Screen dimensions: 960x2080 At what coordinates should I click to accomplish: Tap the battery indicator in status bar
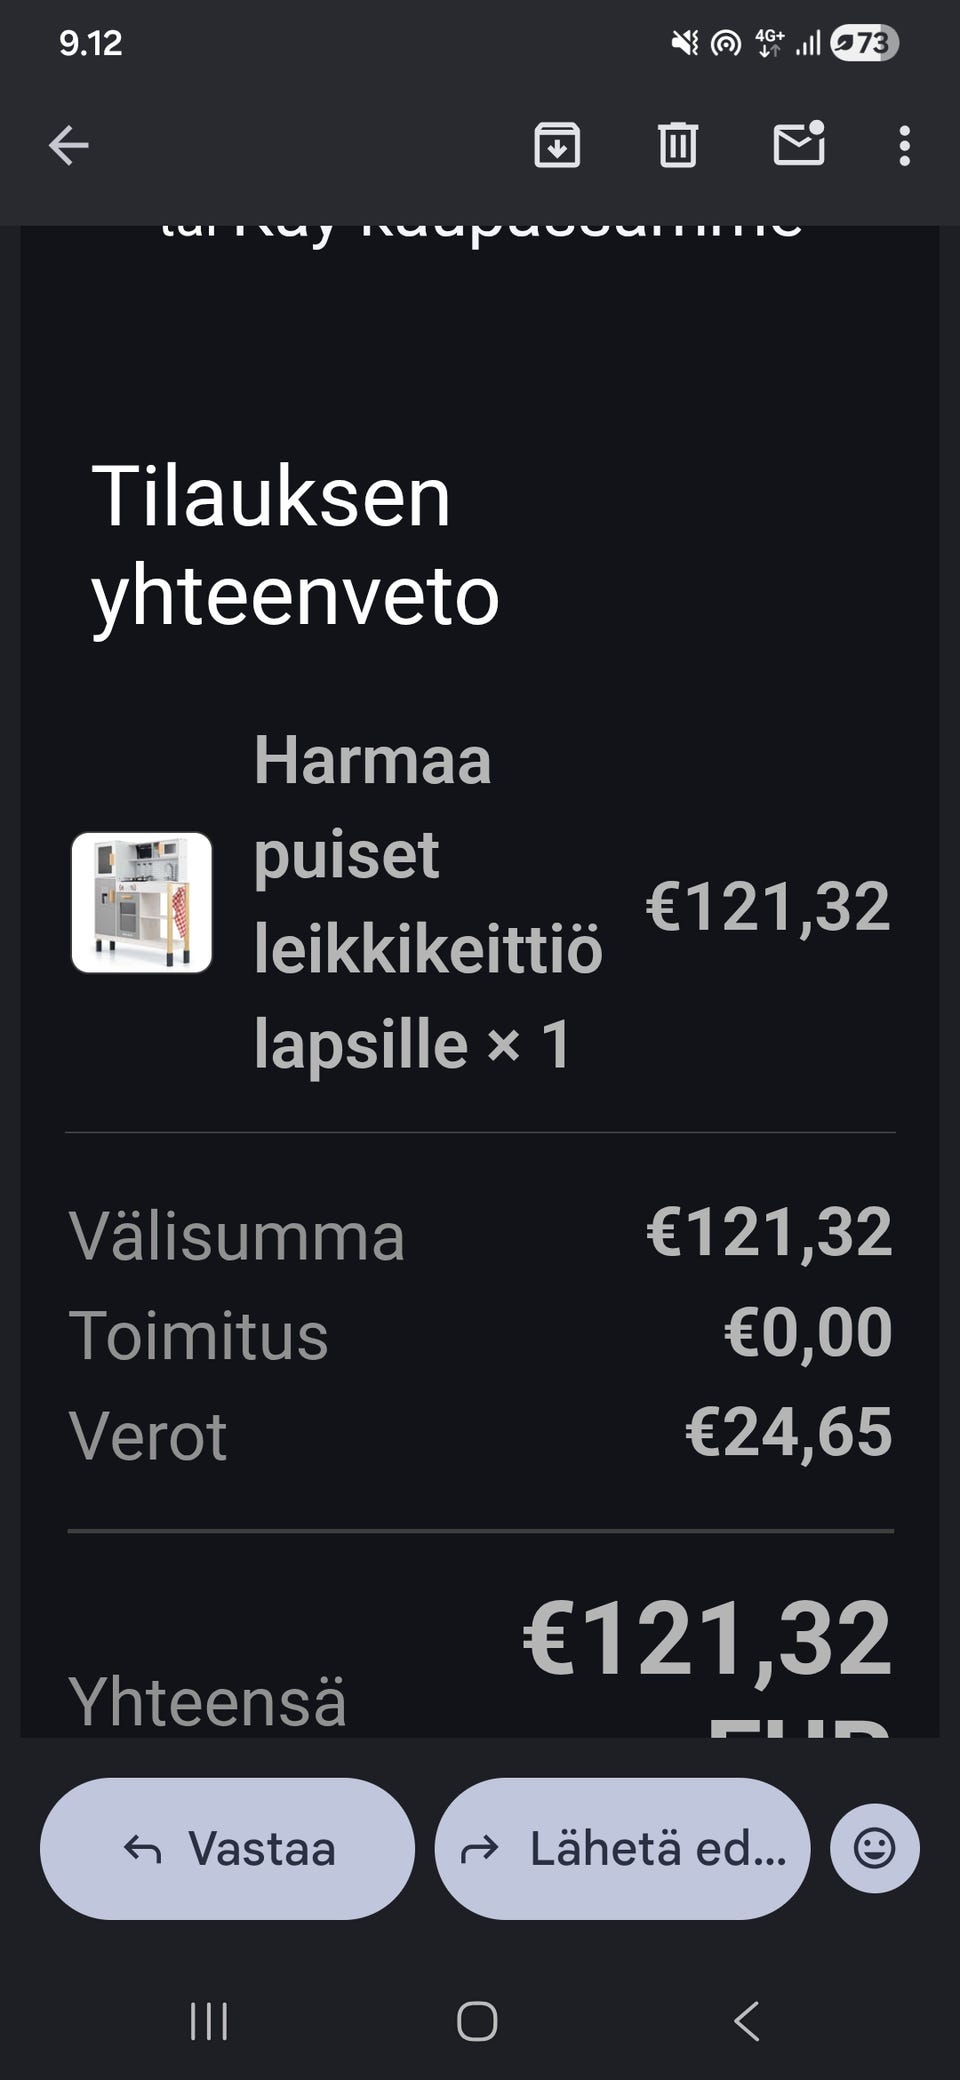864,43
